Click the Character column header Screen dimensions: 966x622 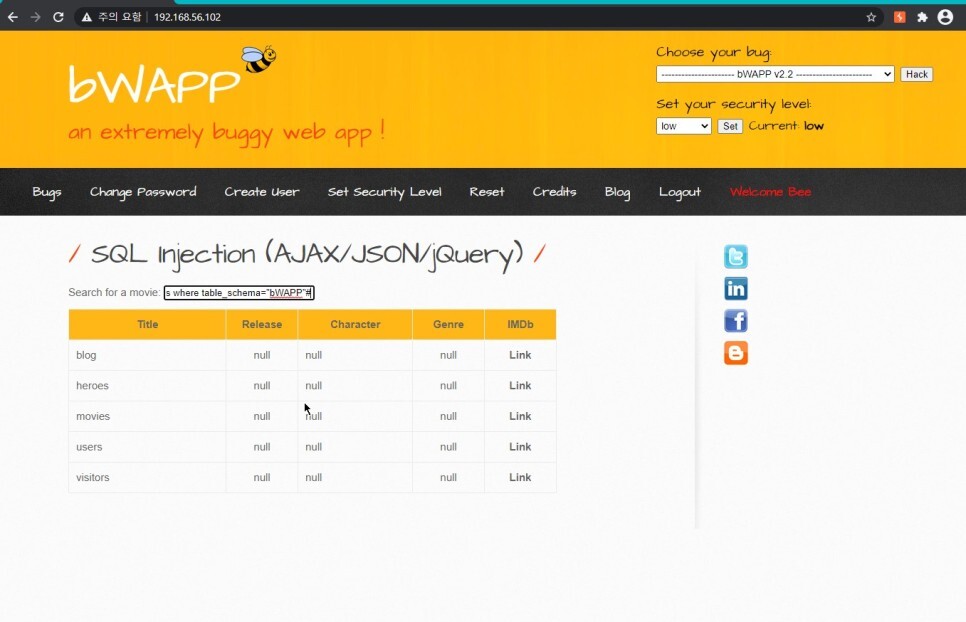[355, 325]
